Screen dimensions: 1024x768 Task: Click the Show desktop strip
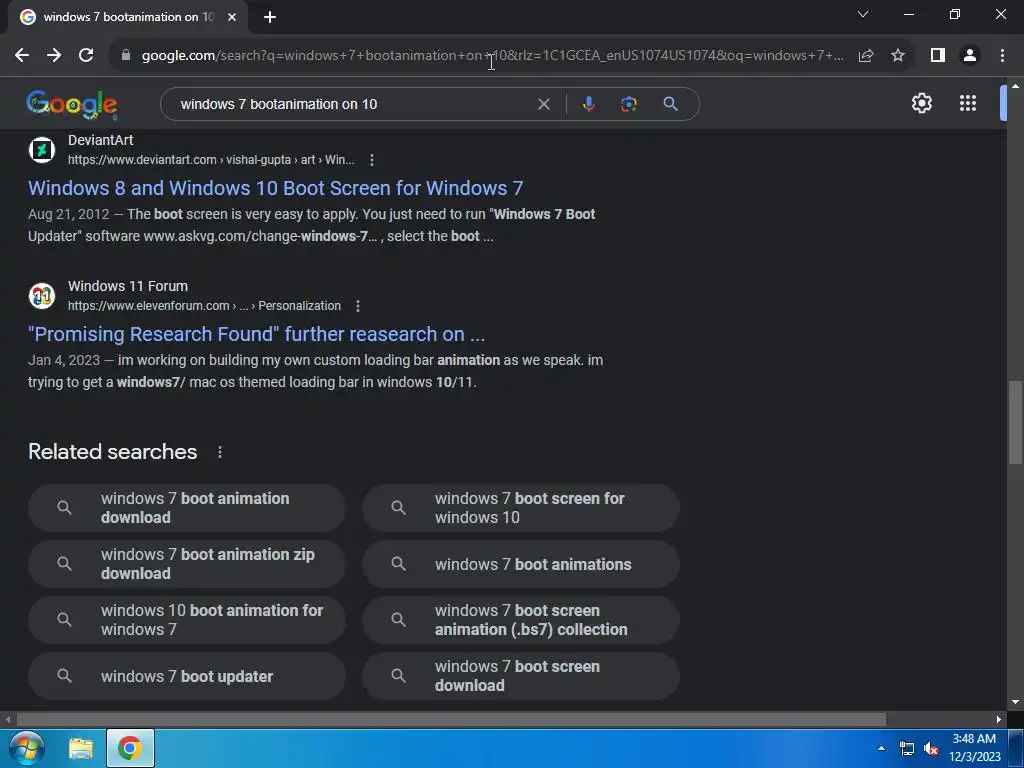pyautogui.click(x=1017, y=748)
